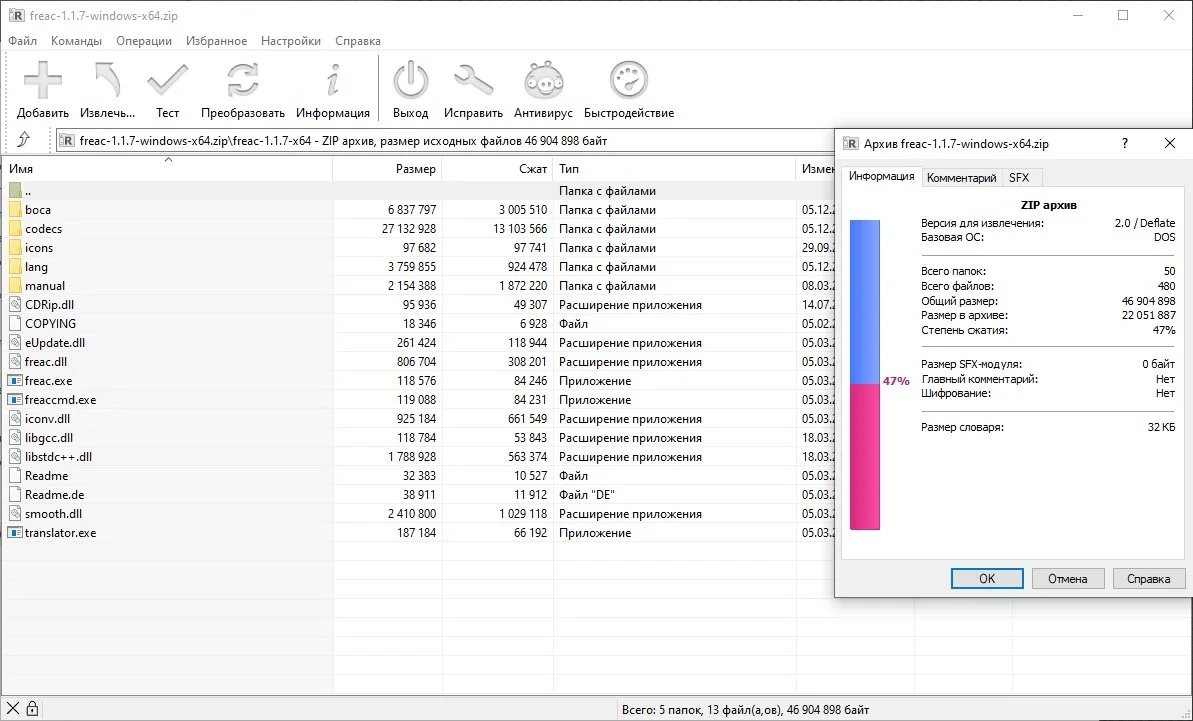
Task: Click the size value 27 132 928
Action: click(409, 229)
